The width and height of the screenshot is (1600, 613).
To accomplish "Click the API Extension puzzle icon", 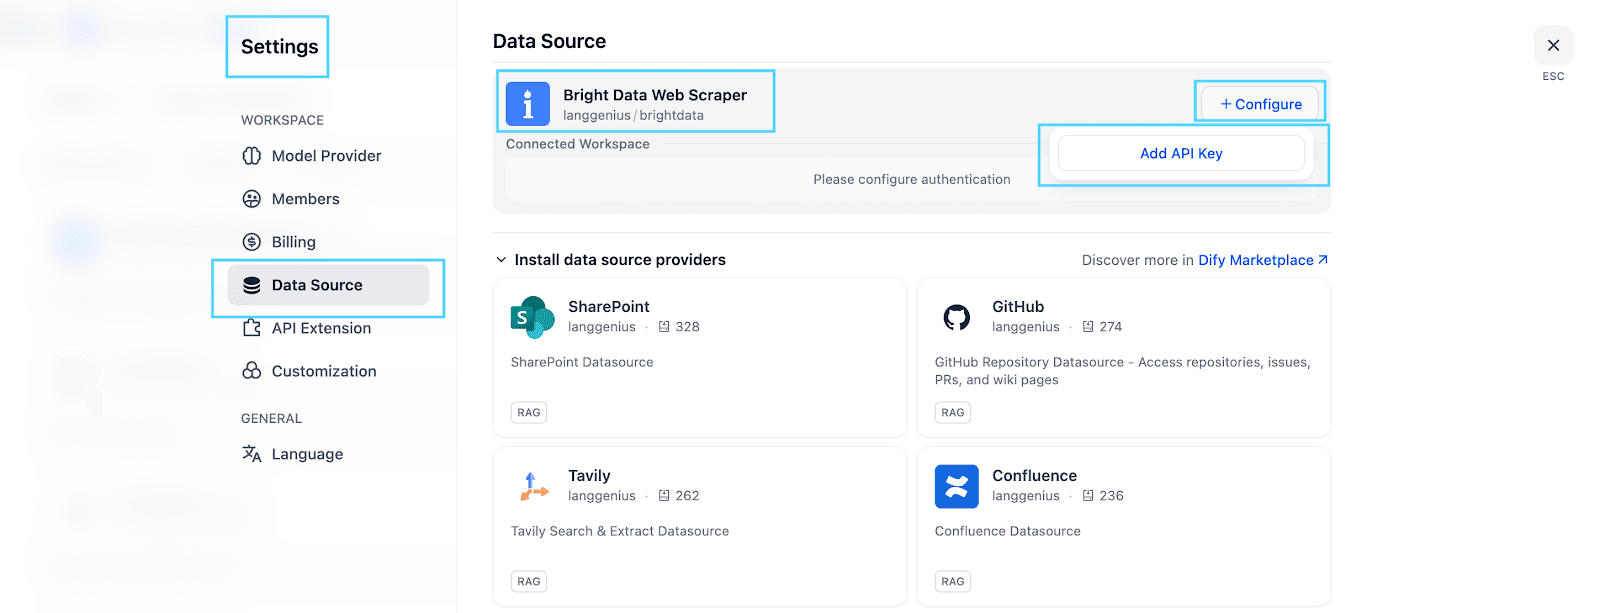I will tap(252, 328).
